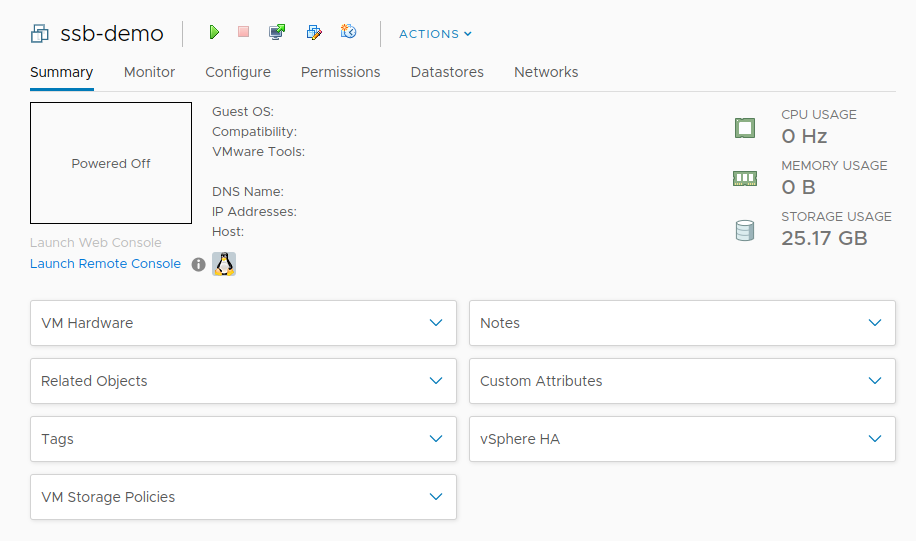The width and height of the screenshot is (916, 541).
Task: Expand the Related Objects panel
Action: point(435,381)
